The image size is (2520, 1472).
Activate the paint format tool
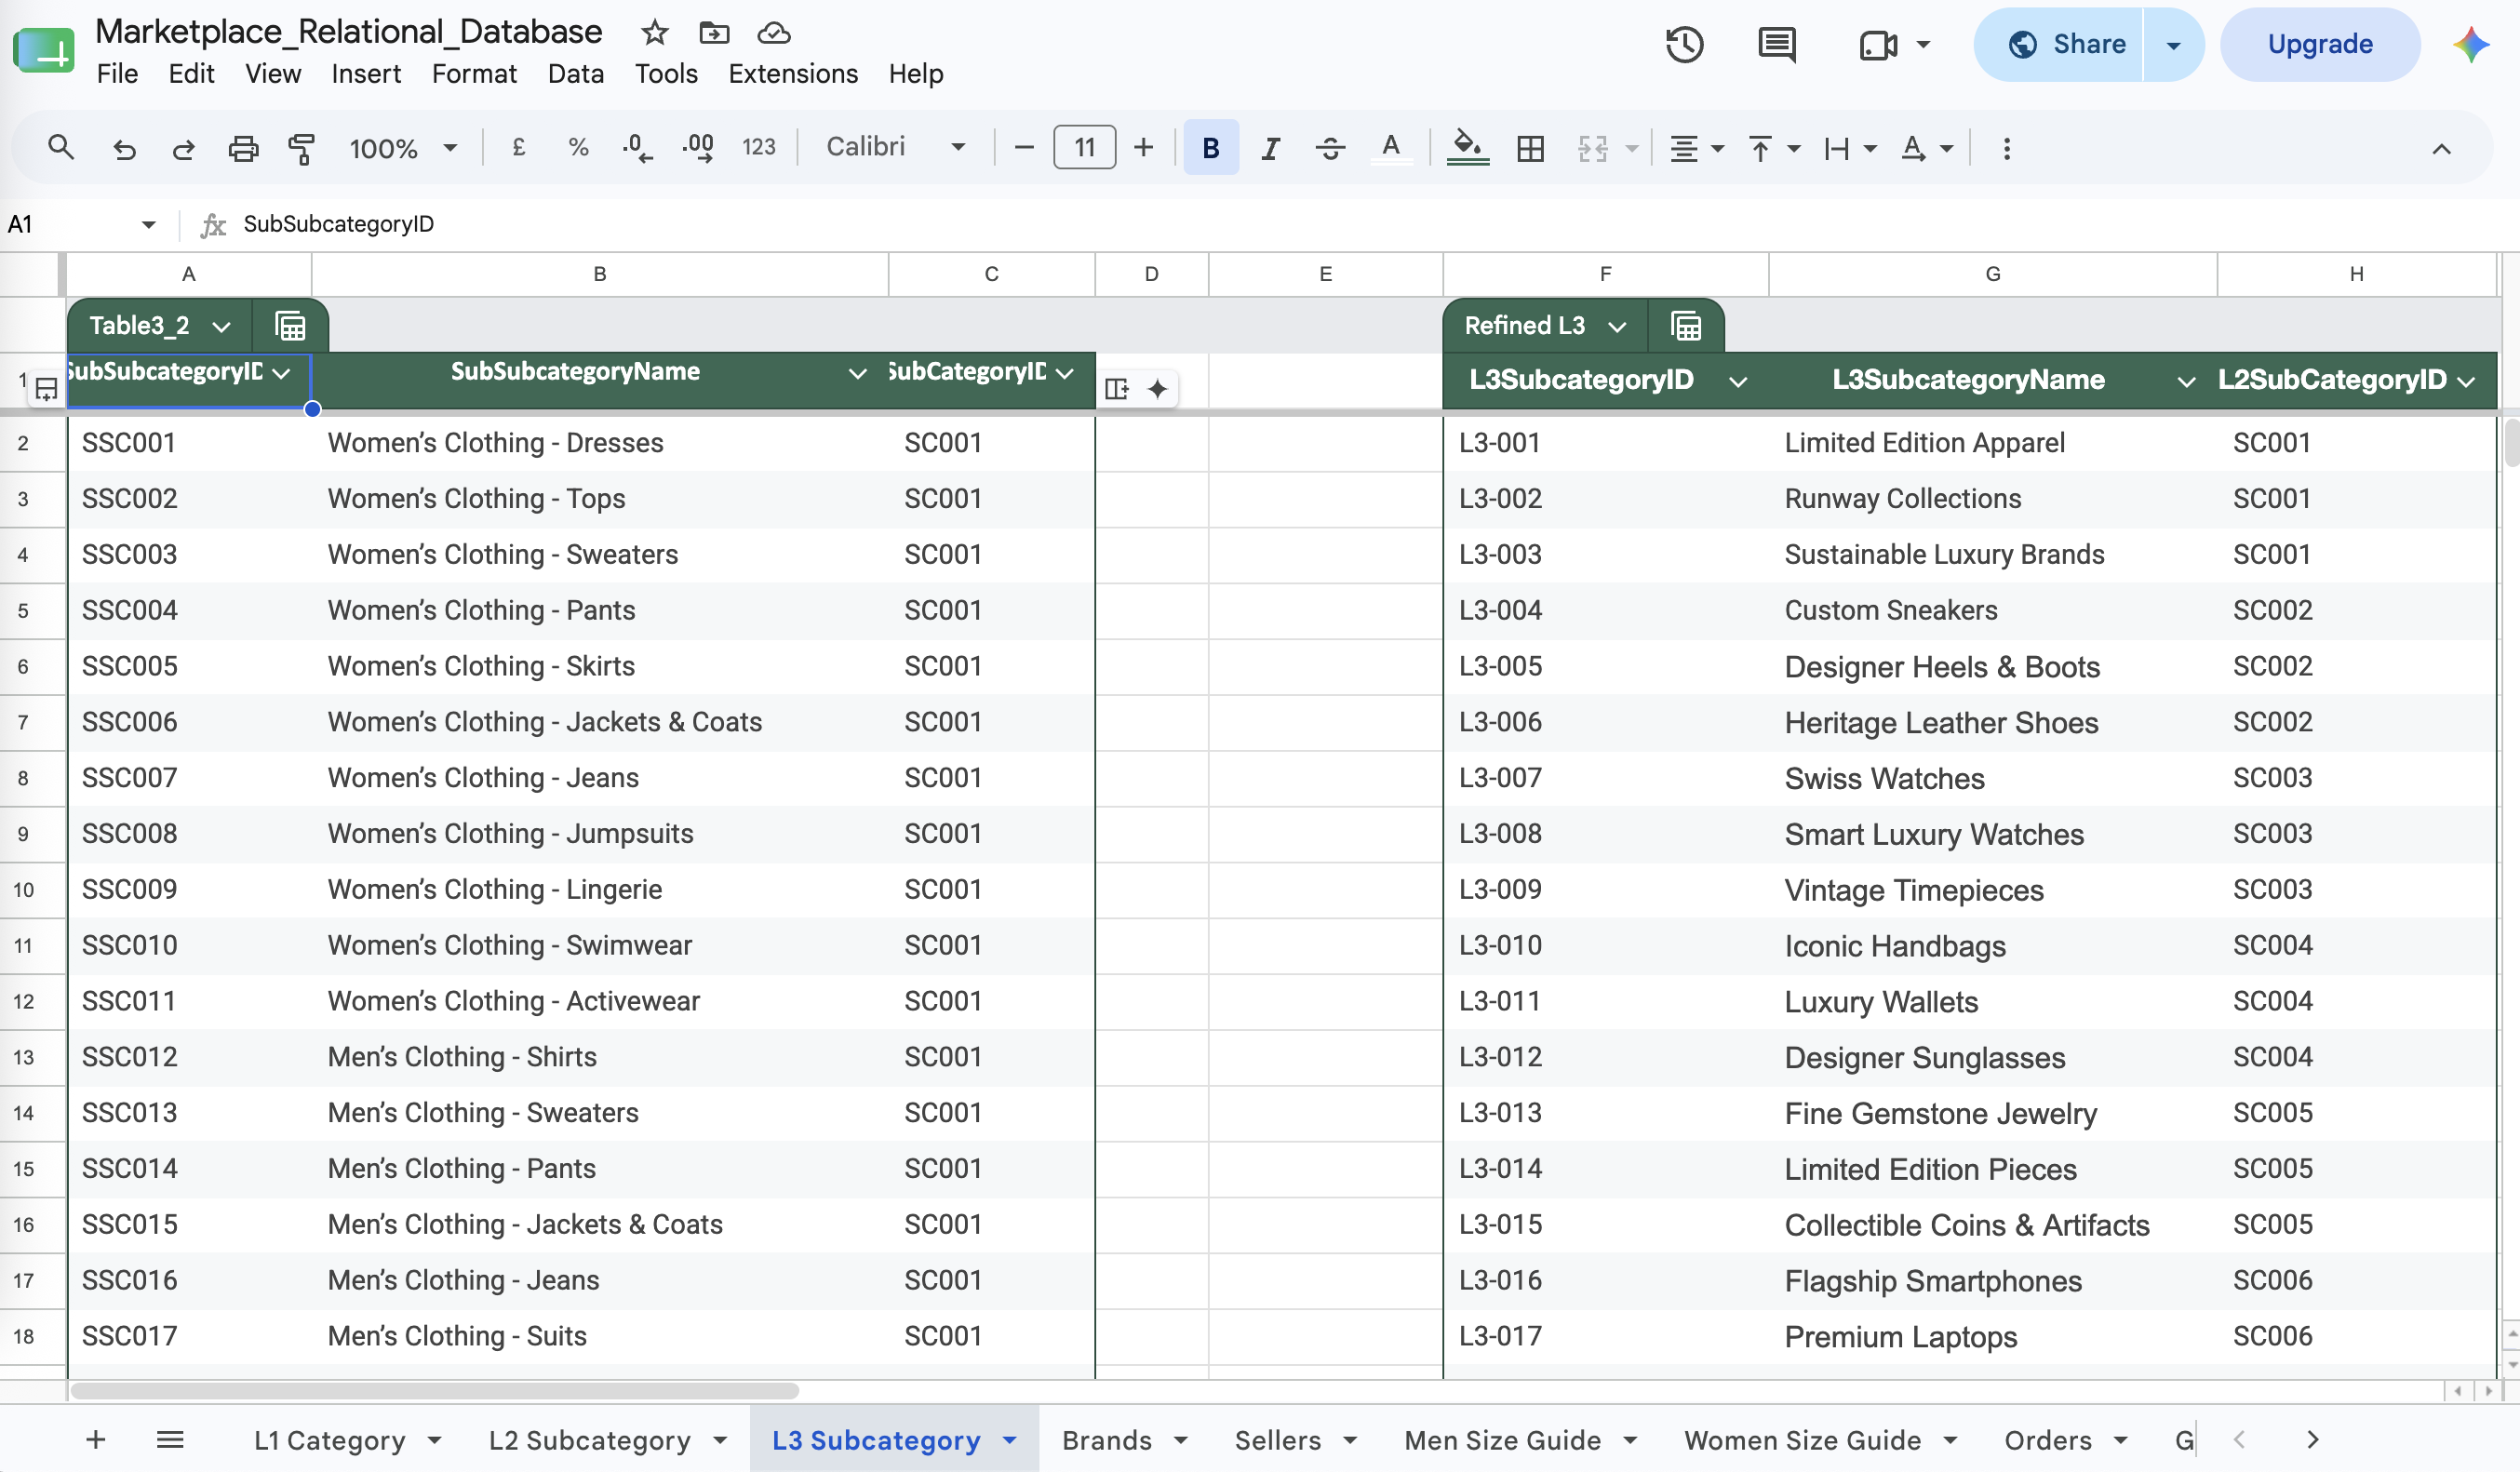[x=301, y=149]
